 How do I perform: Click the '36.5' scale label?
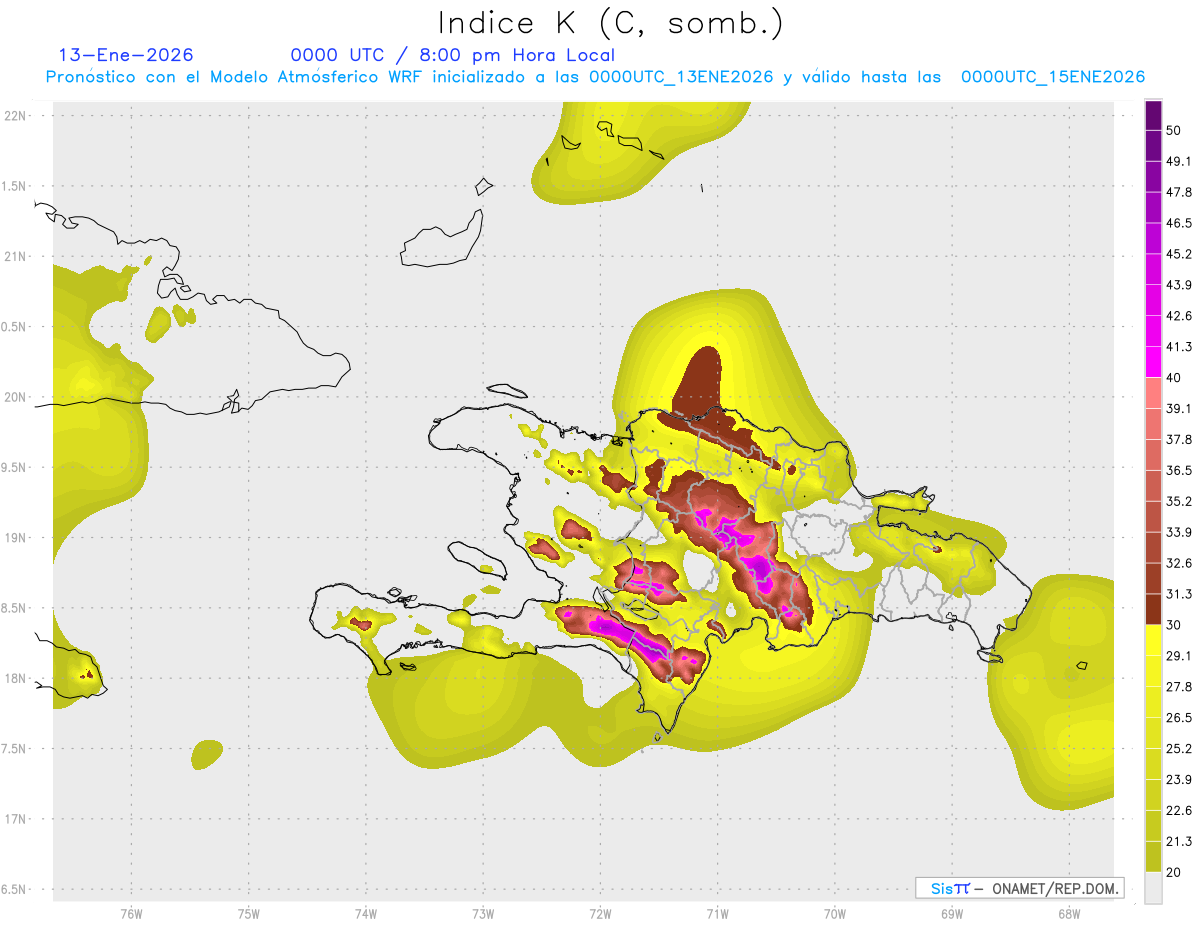coord(1179,470)
